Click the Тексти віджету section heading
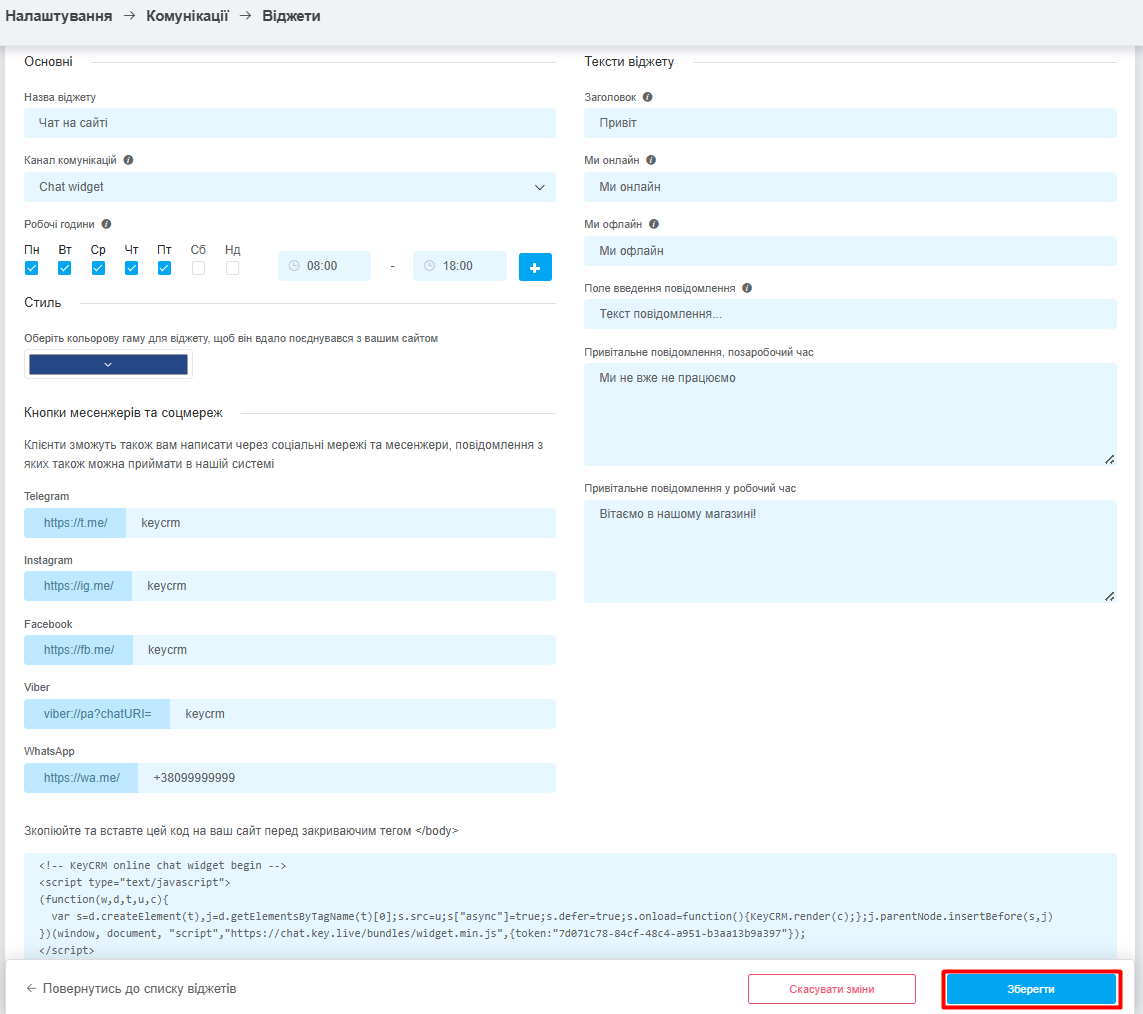 point(629,62)
